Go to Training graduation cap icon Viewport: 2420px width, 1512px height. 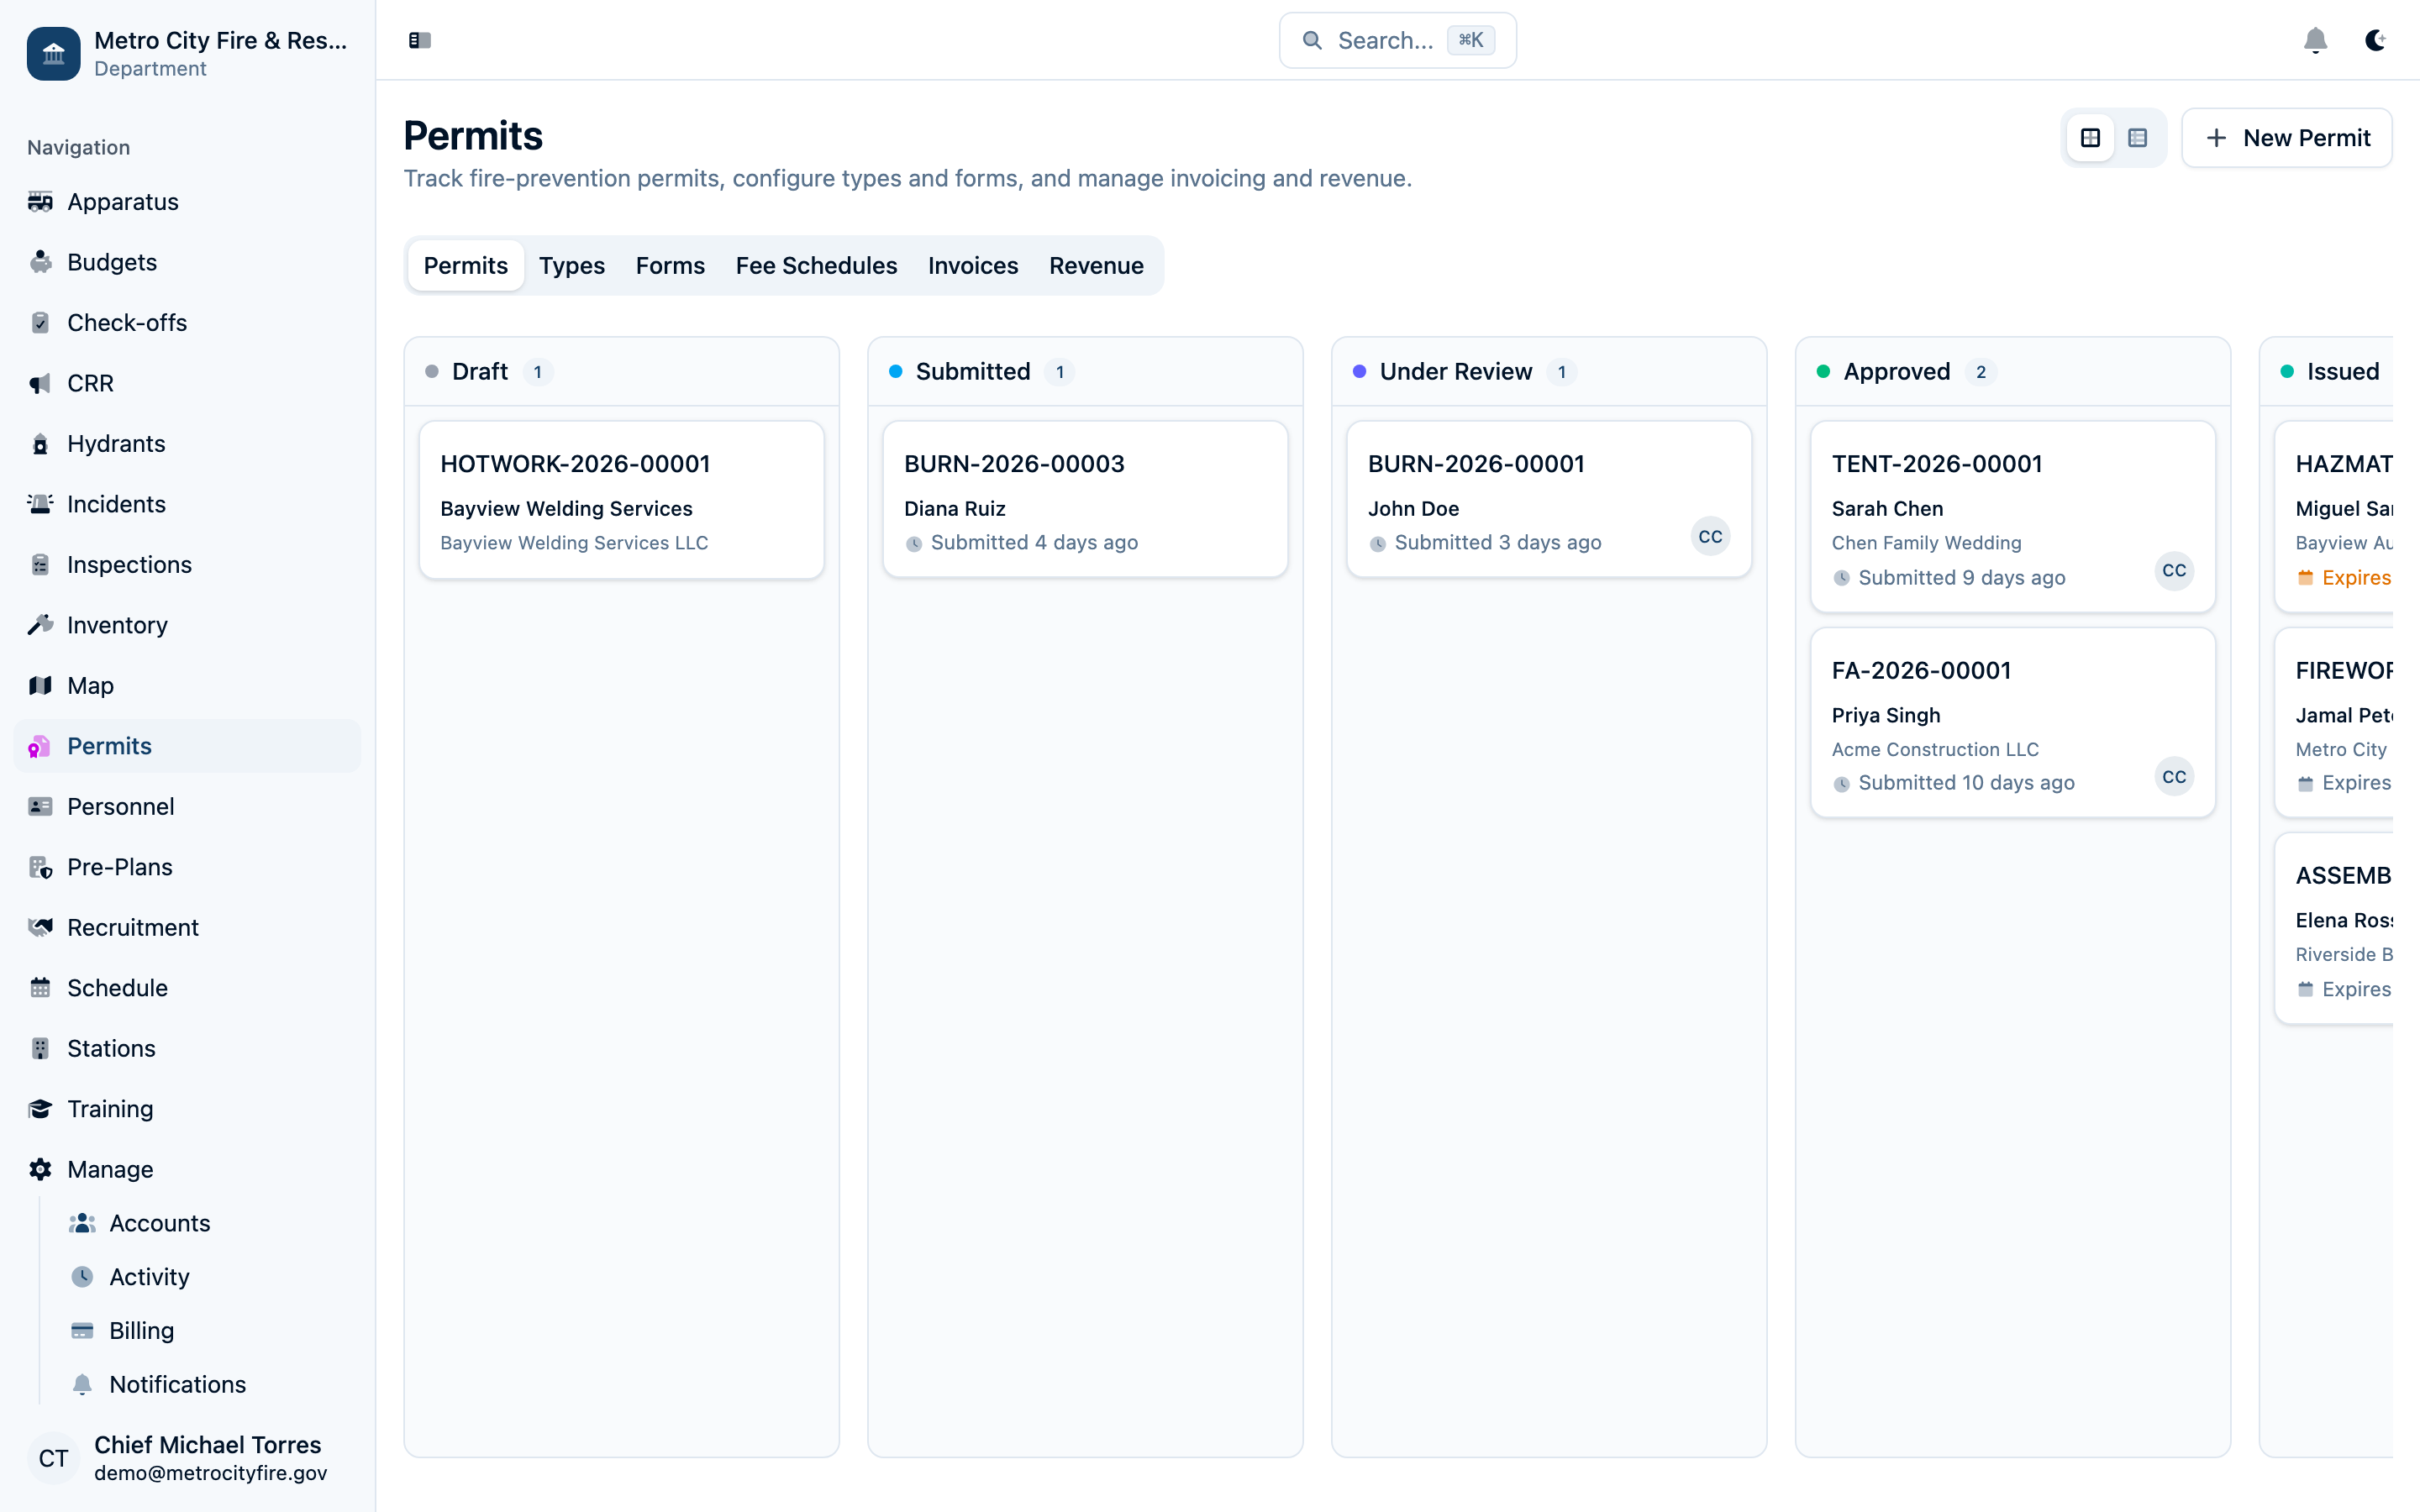click(x=40, y=1109)
